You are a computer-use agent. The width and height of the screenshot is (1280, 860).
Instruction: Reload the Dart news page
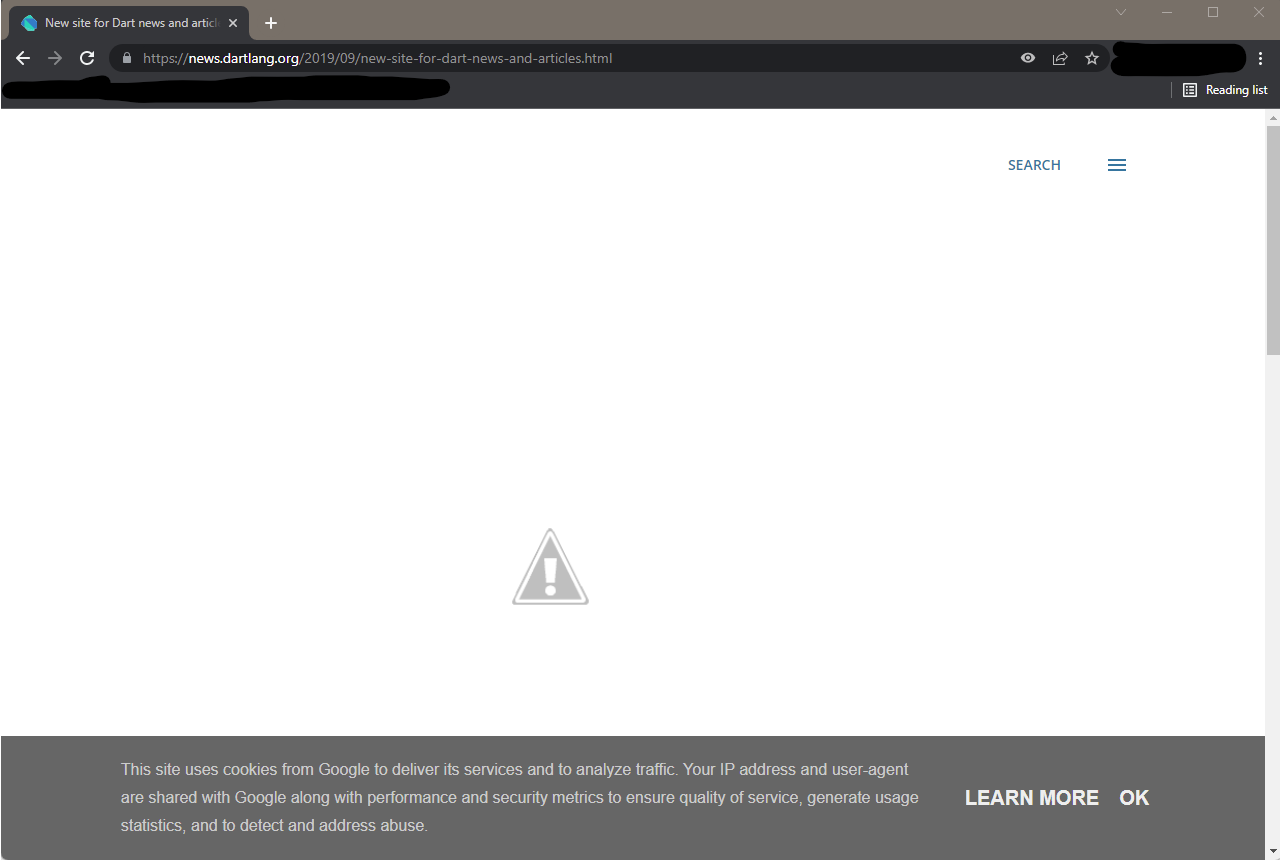point(86,58)
